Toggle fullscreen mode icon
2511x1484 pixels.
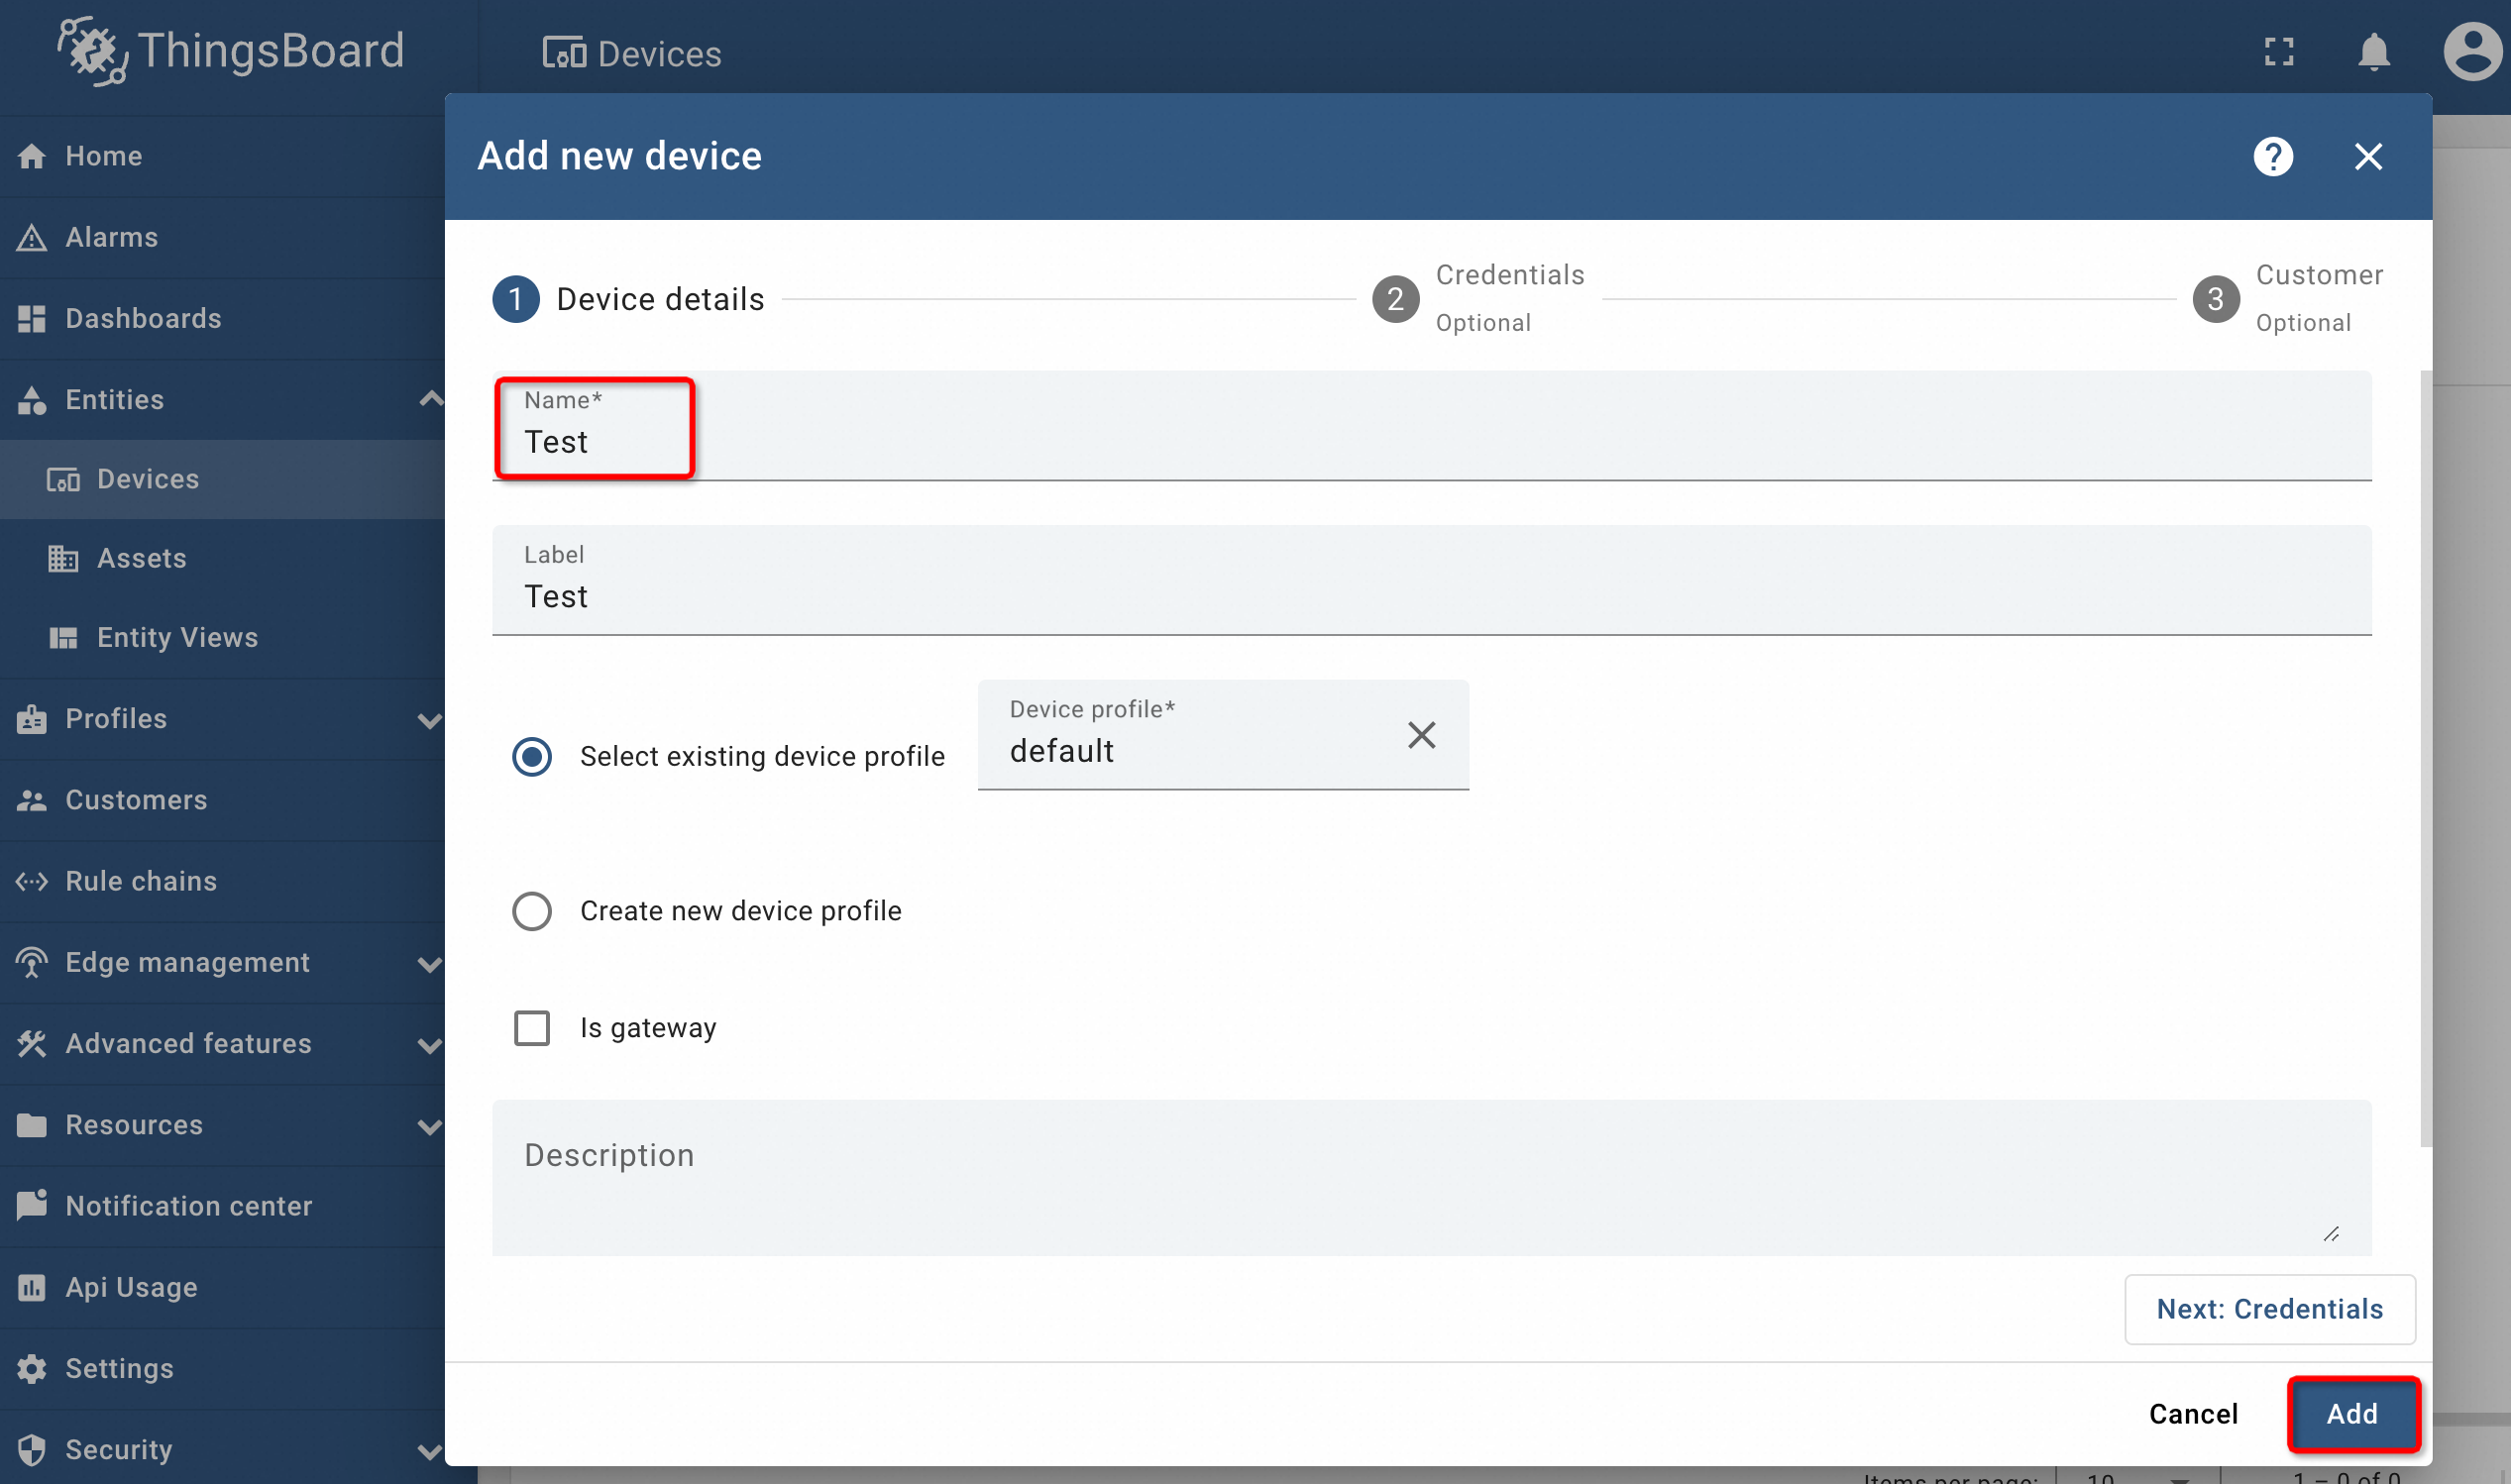[x=2278, y=52]
